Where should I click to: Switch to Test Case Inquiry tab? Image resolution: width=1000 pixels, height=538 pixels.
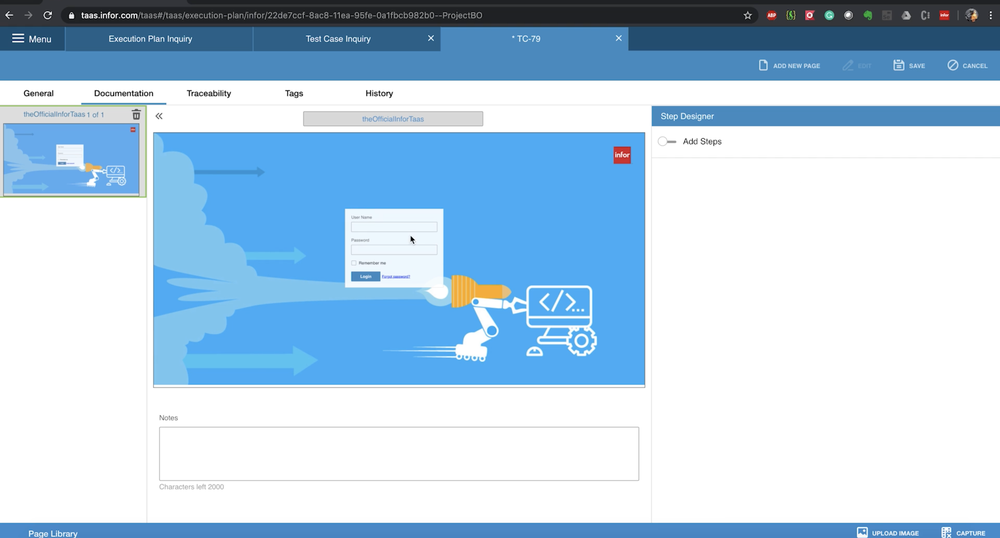[338, 39]
